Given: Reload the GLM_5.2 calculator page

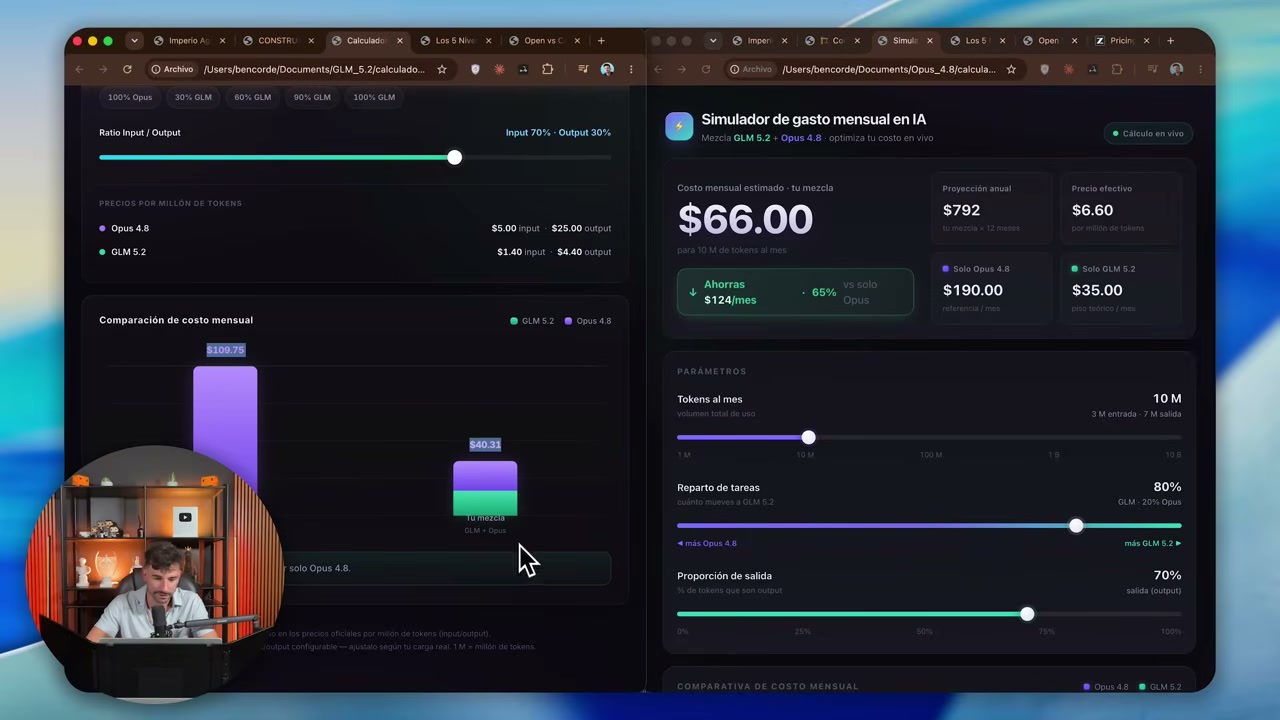Looking at the screenshot, I should pyautogui.click(x=127, y=69).
